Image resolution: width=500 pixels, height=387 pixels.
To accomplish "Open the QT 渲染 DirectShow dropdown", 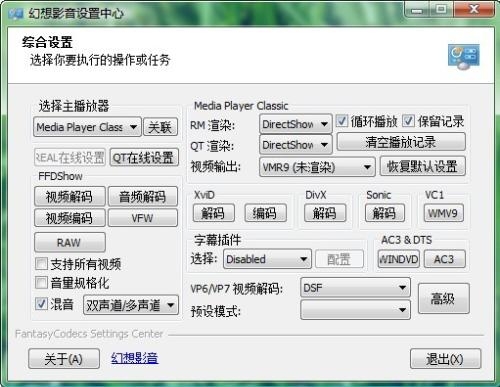I will [x=295, y=145].
